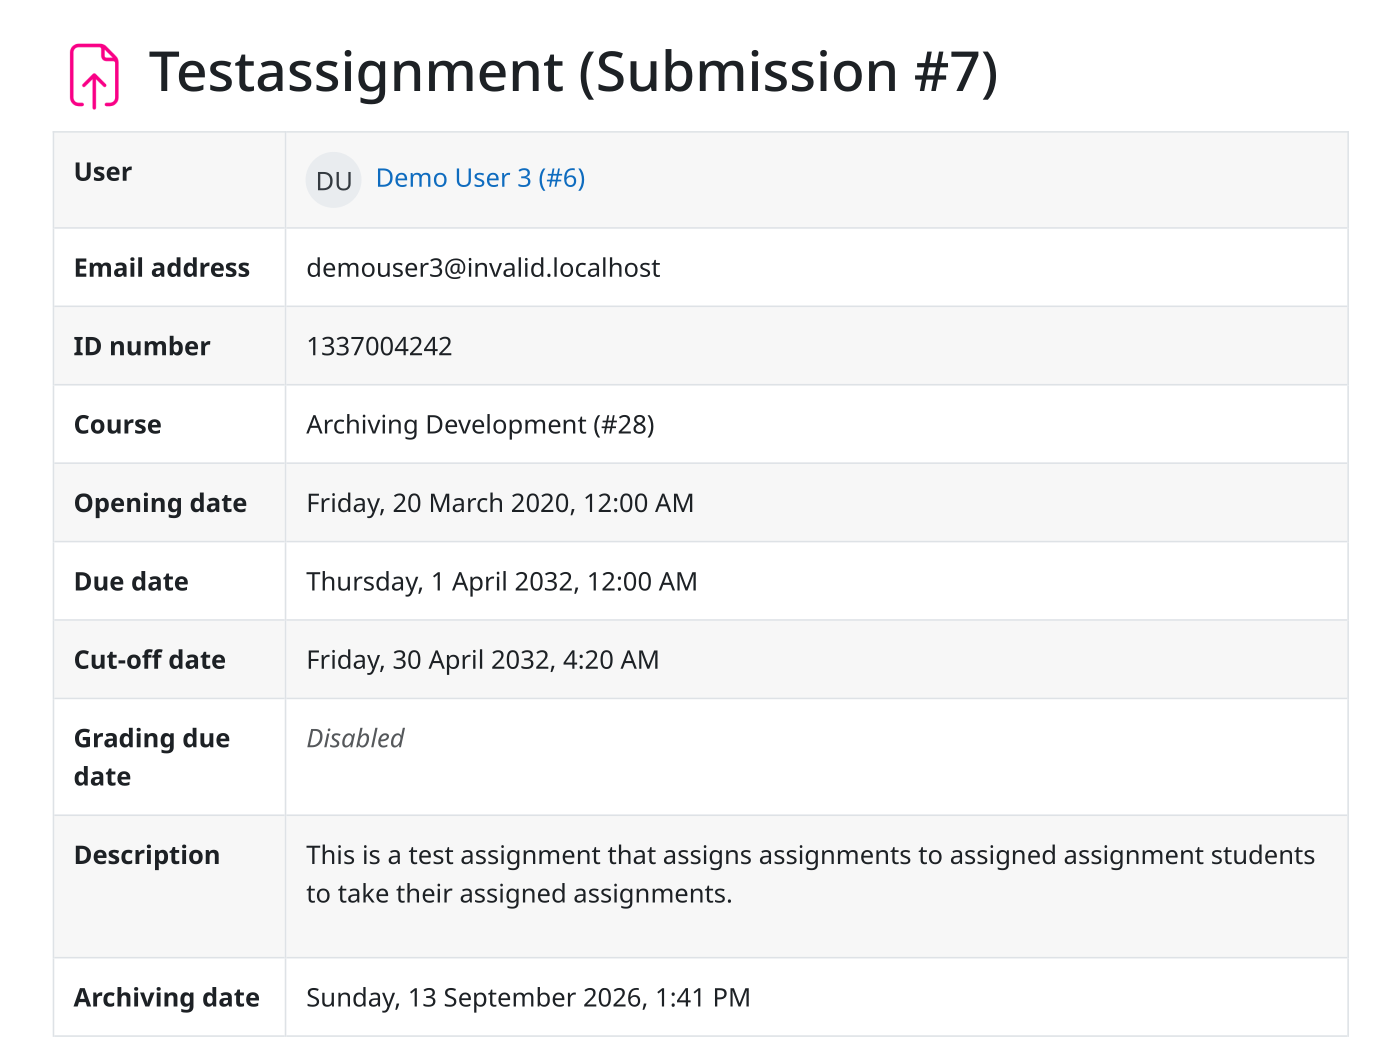Click the Course row label
The image size is (1400, 1062).
(118, 425)
